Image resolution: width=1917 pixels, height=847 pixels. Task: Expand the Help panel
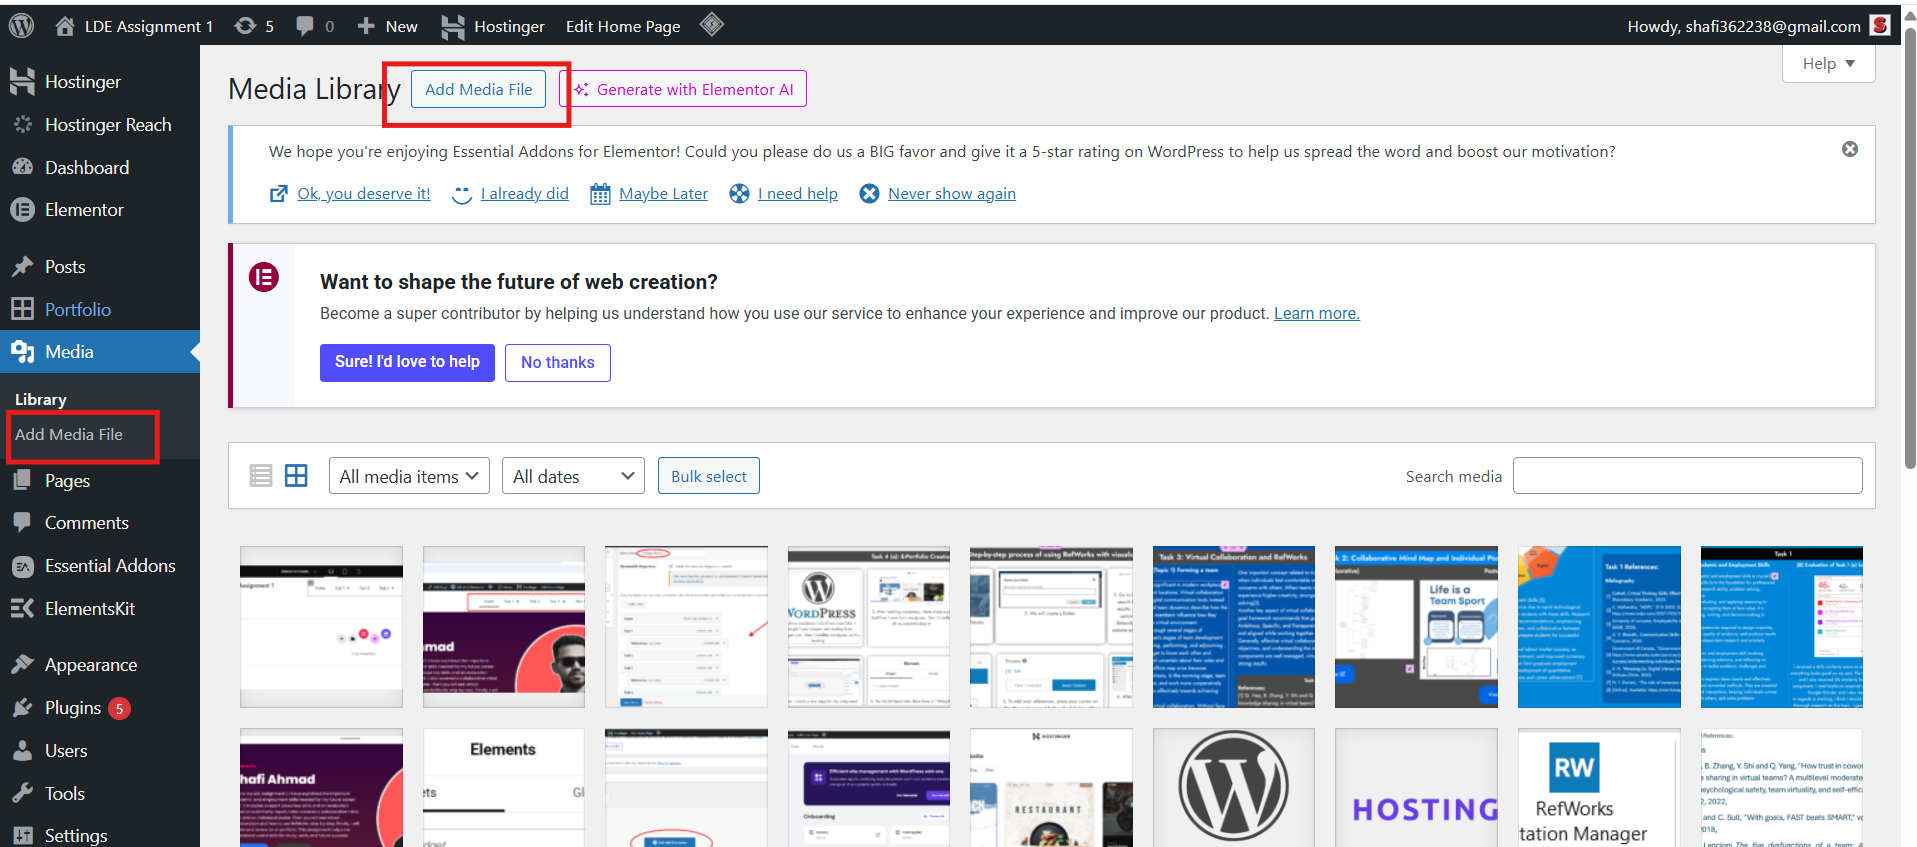(1827, 64)
